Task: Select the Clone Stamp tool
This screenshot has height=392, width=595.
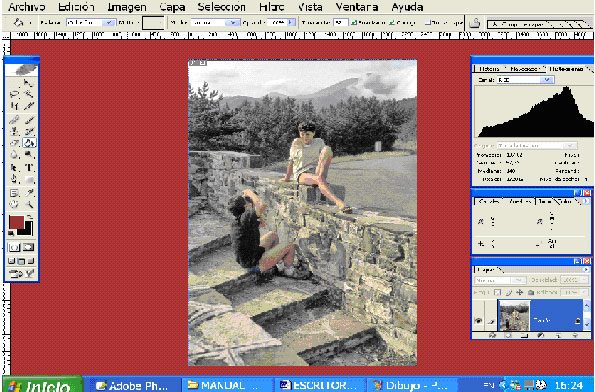Action: click(14, 131)
